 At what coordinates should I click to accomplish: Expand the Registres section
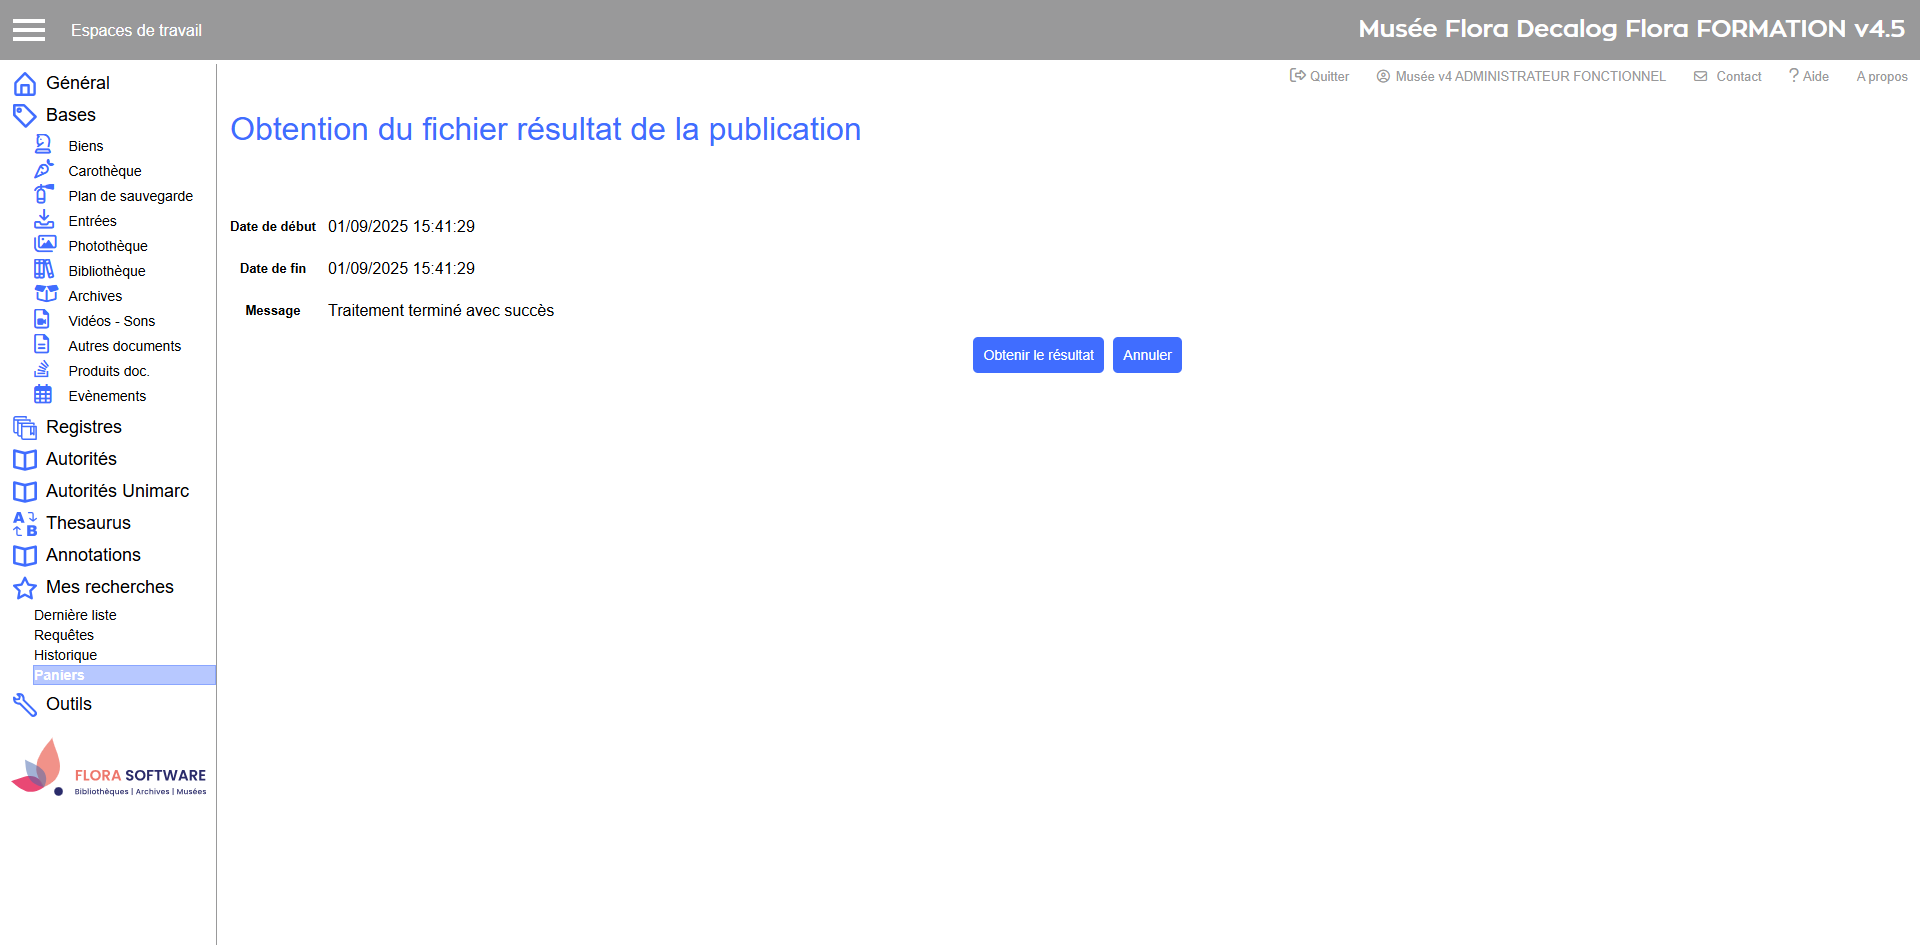[83, 427]
